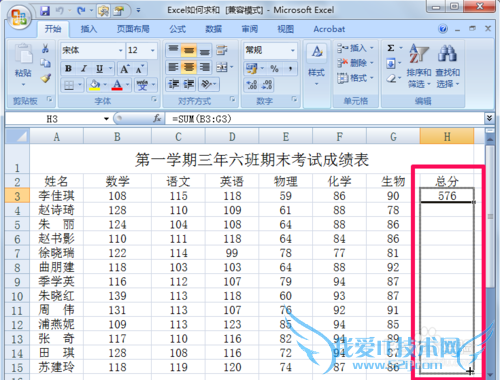Cut selection with scissors icon

pyautogui.click(x=45, y=49)
